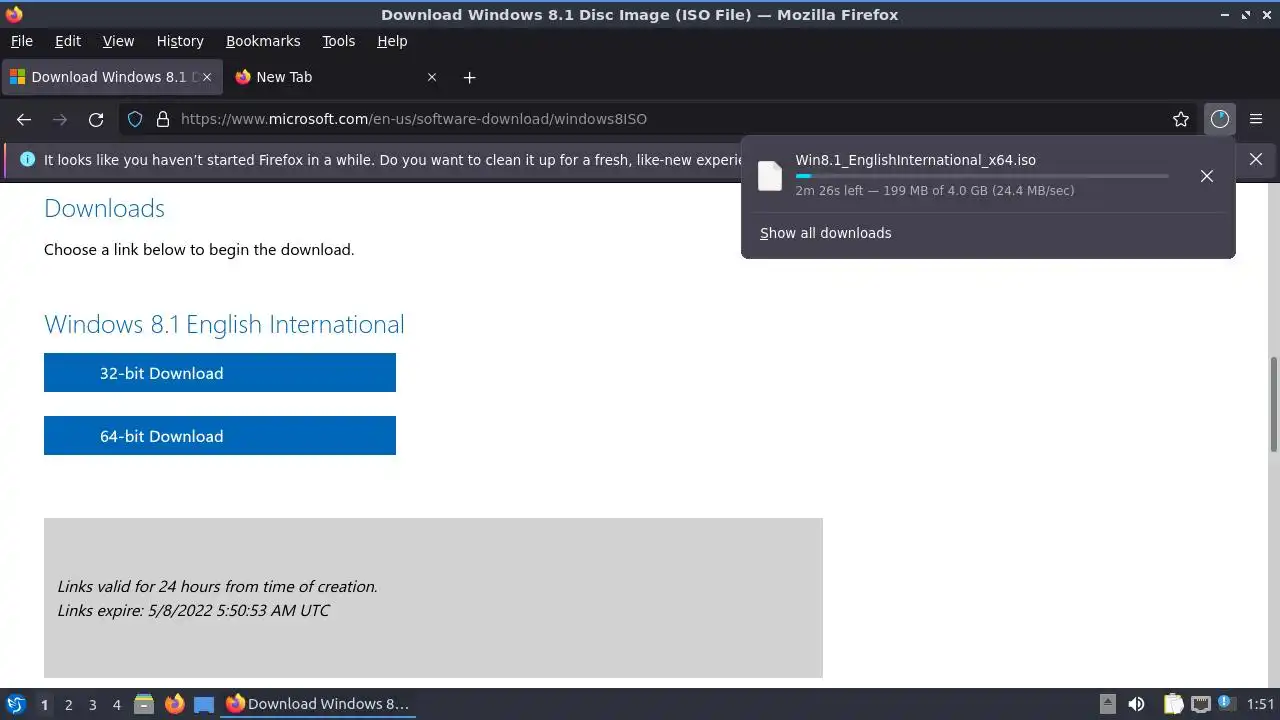Click the forward navigation arrow
The height and width of the screenshot is (720, 1280).
[x=60, y=119]
